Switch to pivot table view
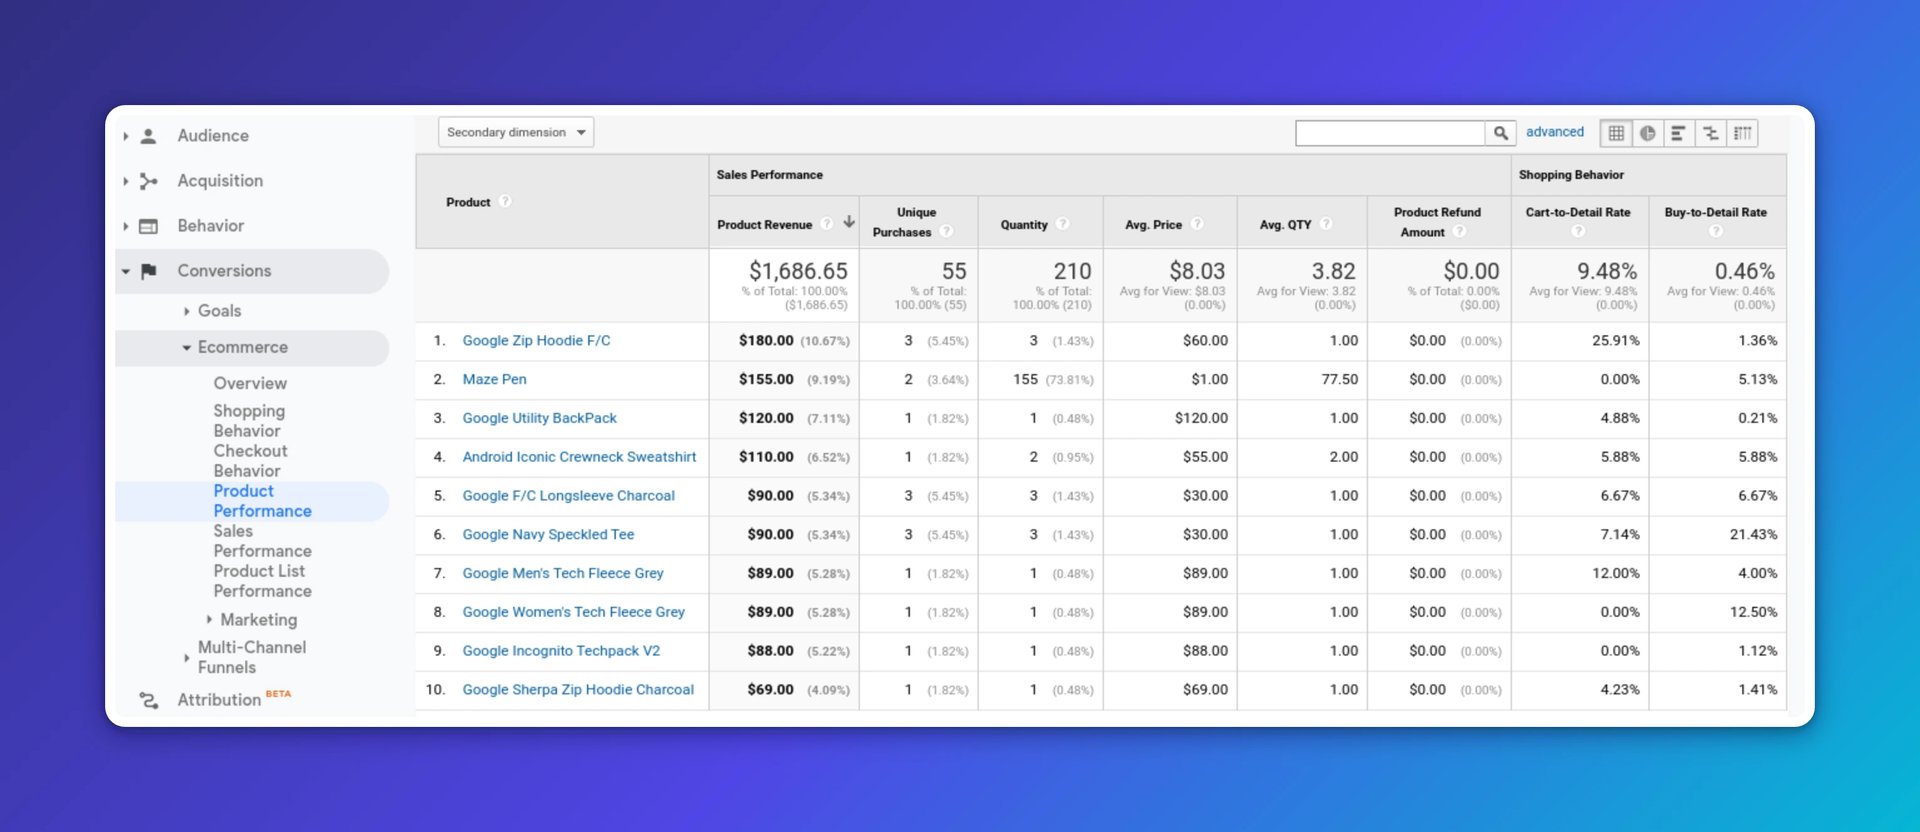The image size is (1920, 832). (x=1743, y=133)
